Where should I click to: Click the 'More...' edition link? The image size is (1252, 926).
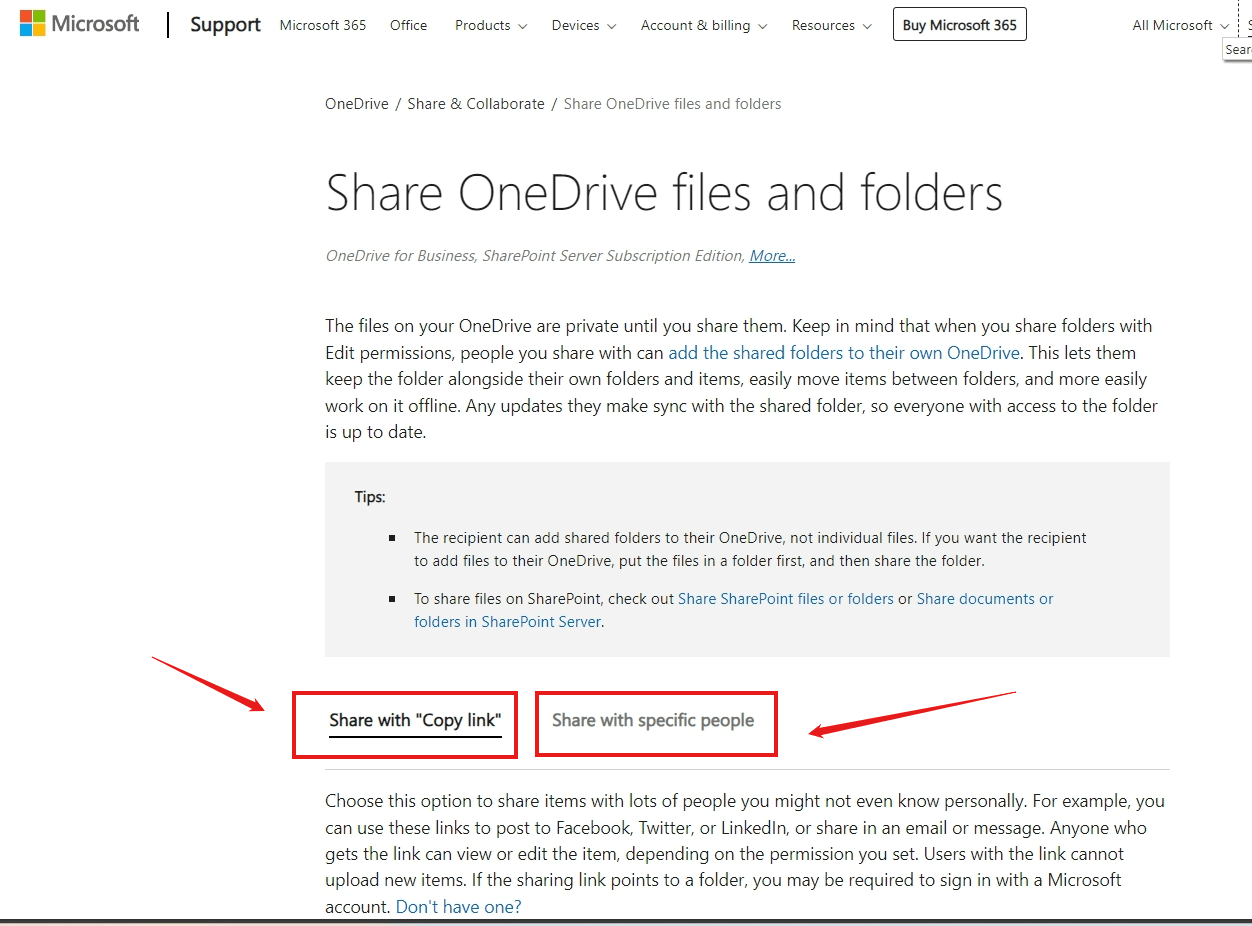coord(771,255)
